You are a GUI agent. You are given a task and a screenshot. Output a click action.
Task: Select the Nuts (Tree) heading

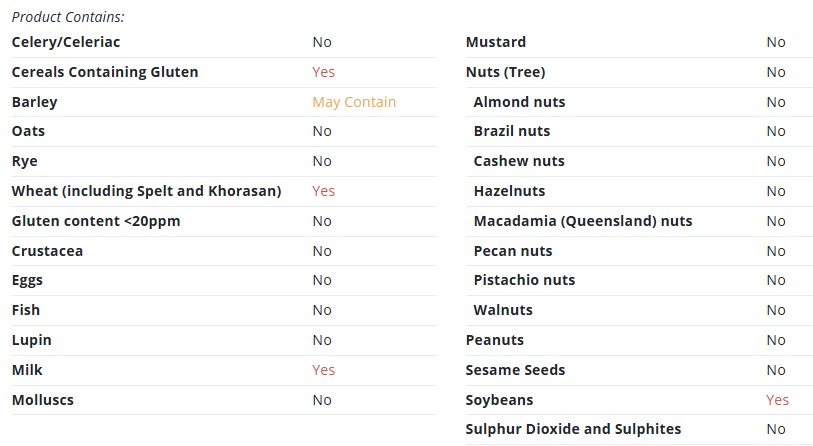[x=506, y=72]
